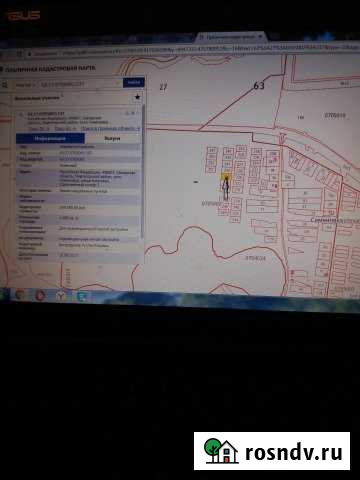Click the star favorites icon

[x=137, y=97]
